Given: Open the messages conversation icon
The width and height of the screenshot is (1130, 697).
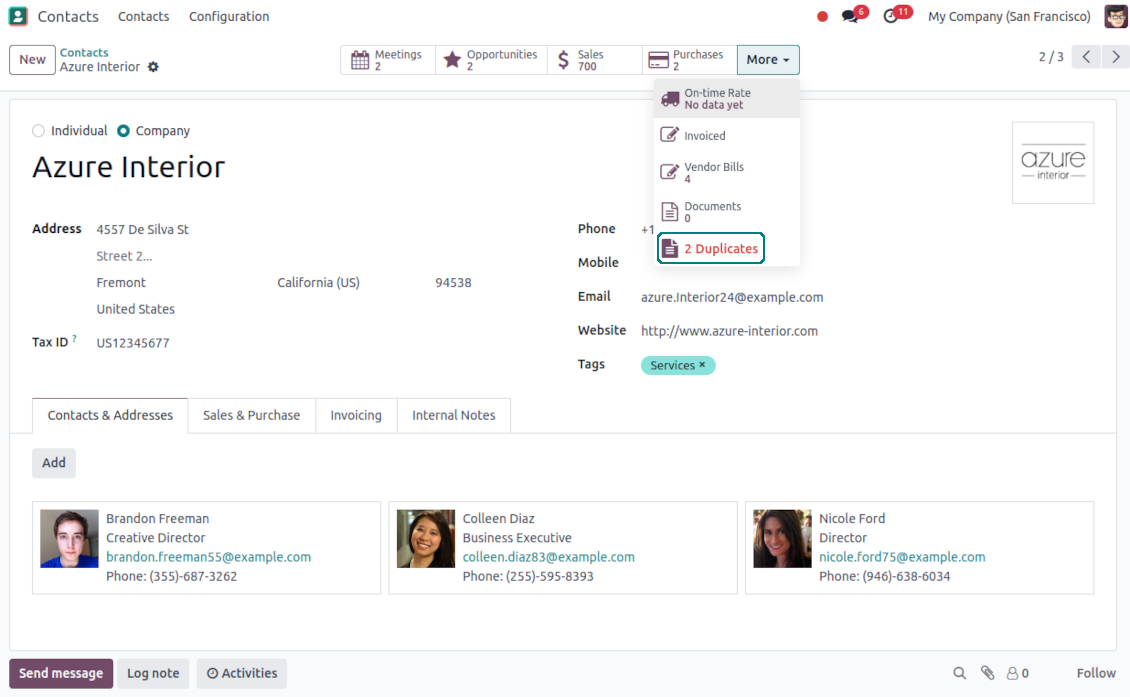Looking at the screenshot, I should pyautogui.click(x=850, y=17).
